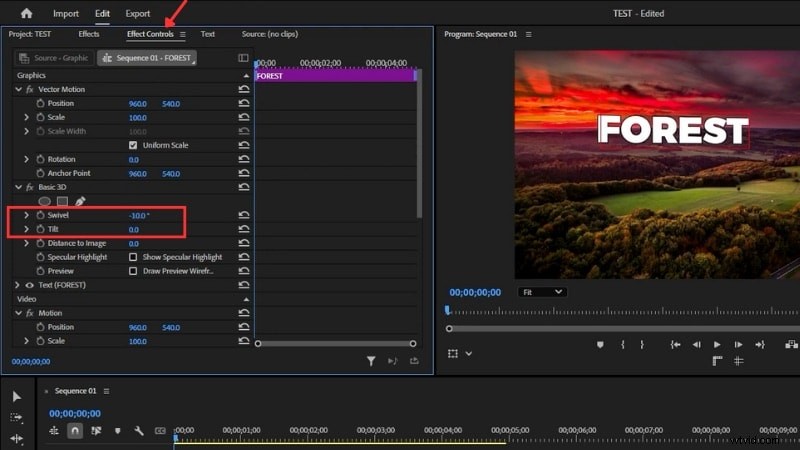Toggle Vector Motion Position stopwatch animation

[x=40, y=103]
